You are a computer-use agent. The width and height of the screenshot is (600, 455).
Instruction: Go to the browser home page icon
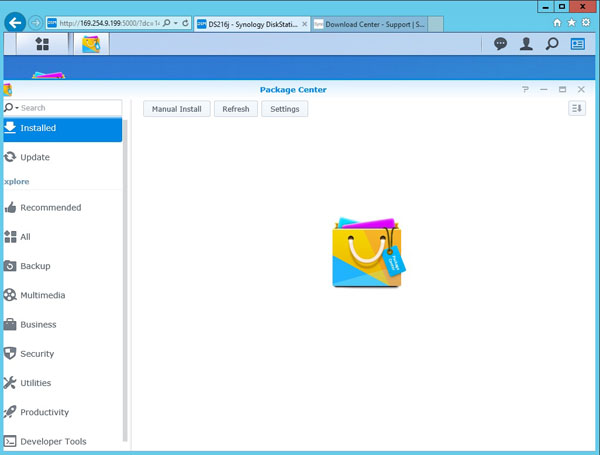tap(557, 23)
